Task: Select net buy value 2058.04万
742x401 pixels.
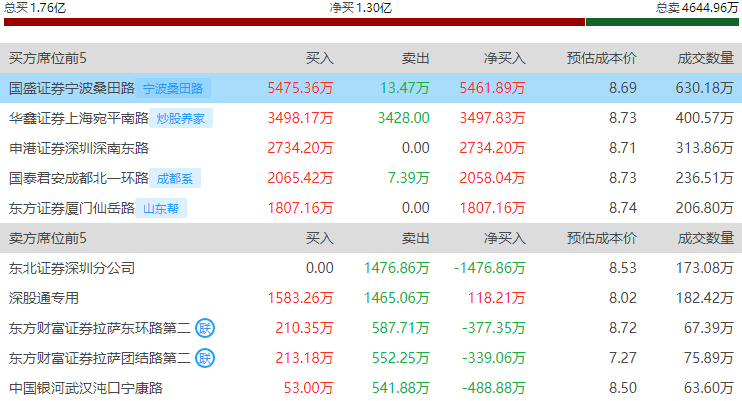Action: [493, 178]
